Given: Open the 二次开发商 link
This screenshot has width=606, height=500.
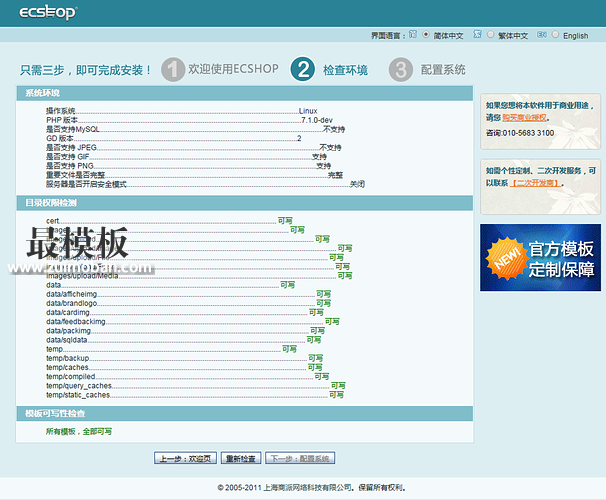Looking at the screenshot, I should 535,183.
